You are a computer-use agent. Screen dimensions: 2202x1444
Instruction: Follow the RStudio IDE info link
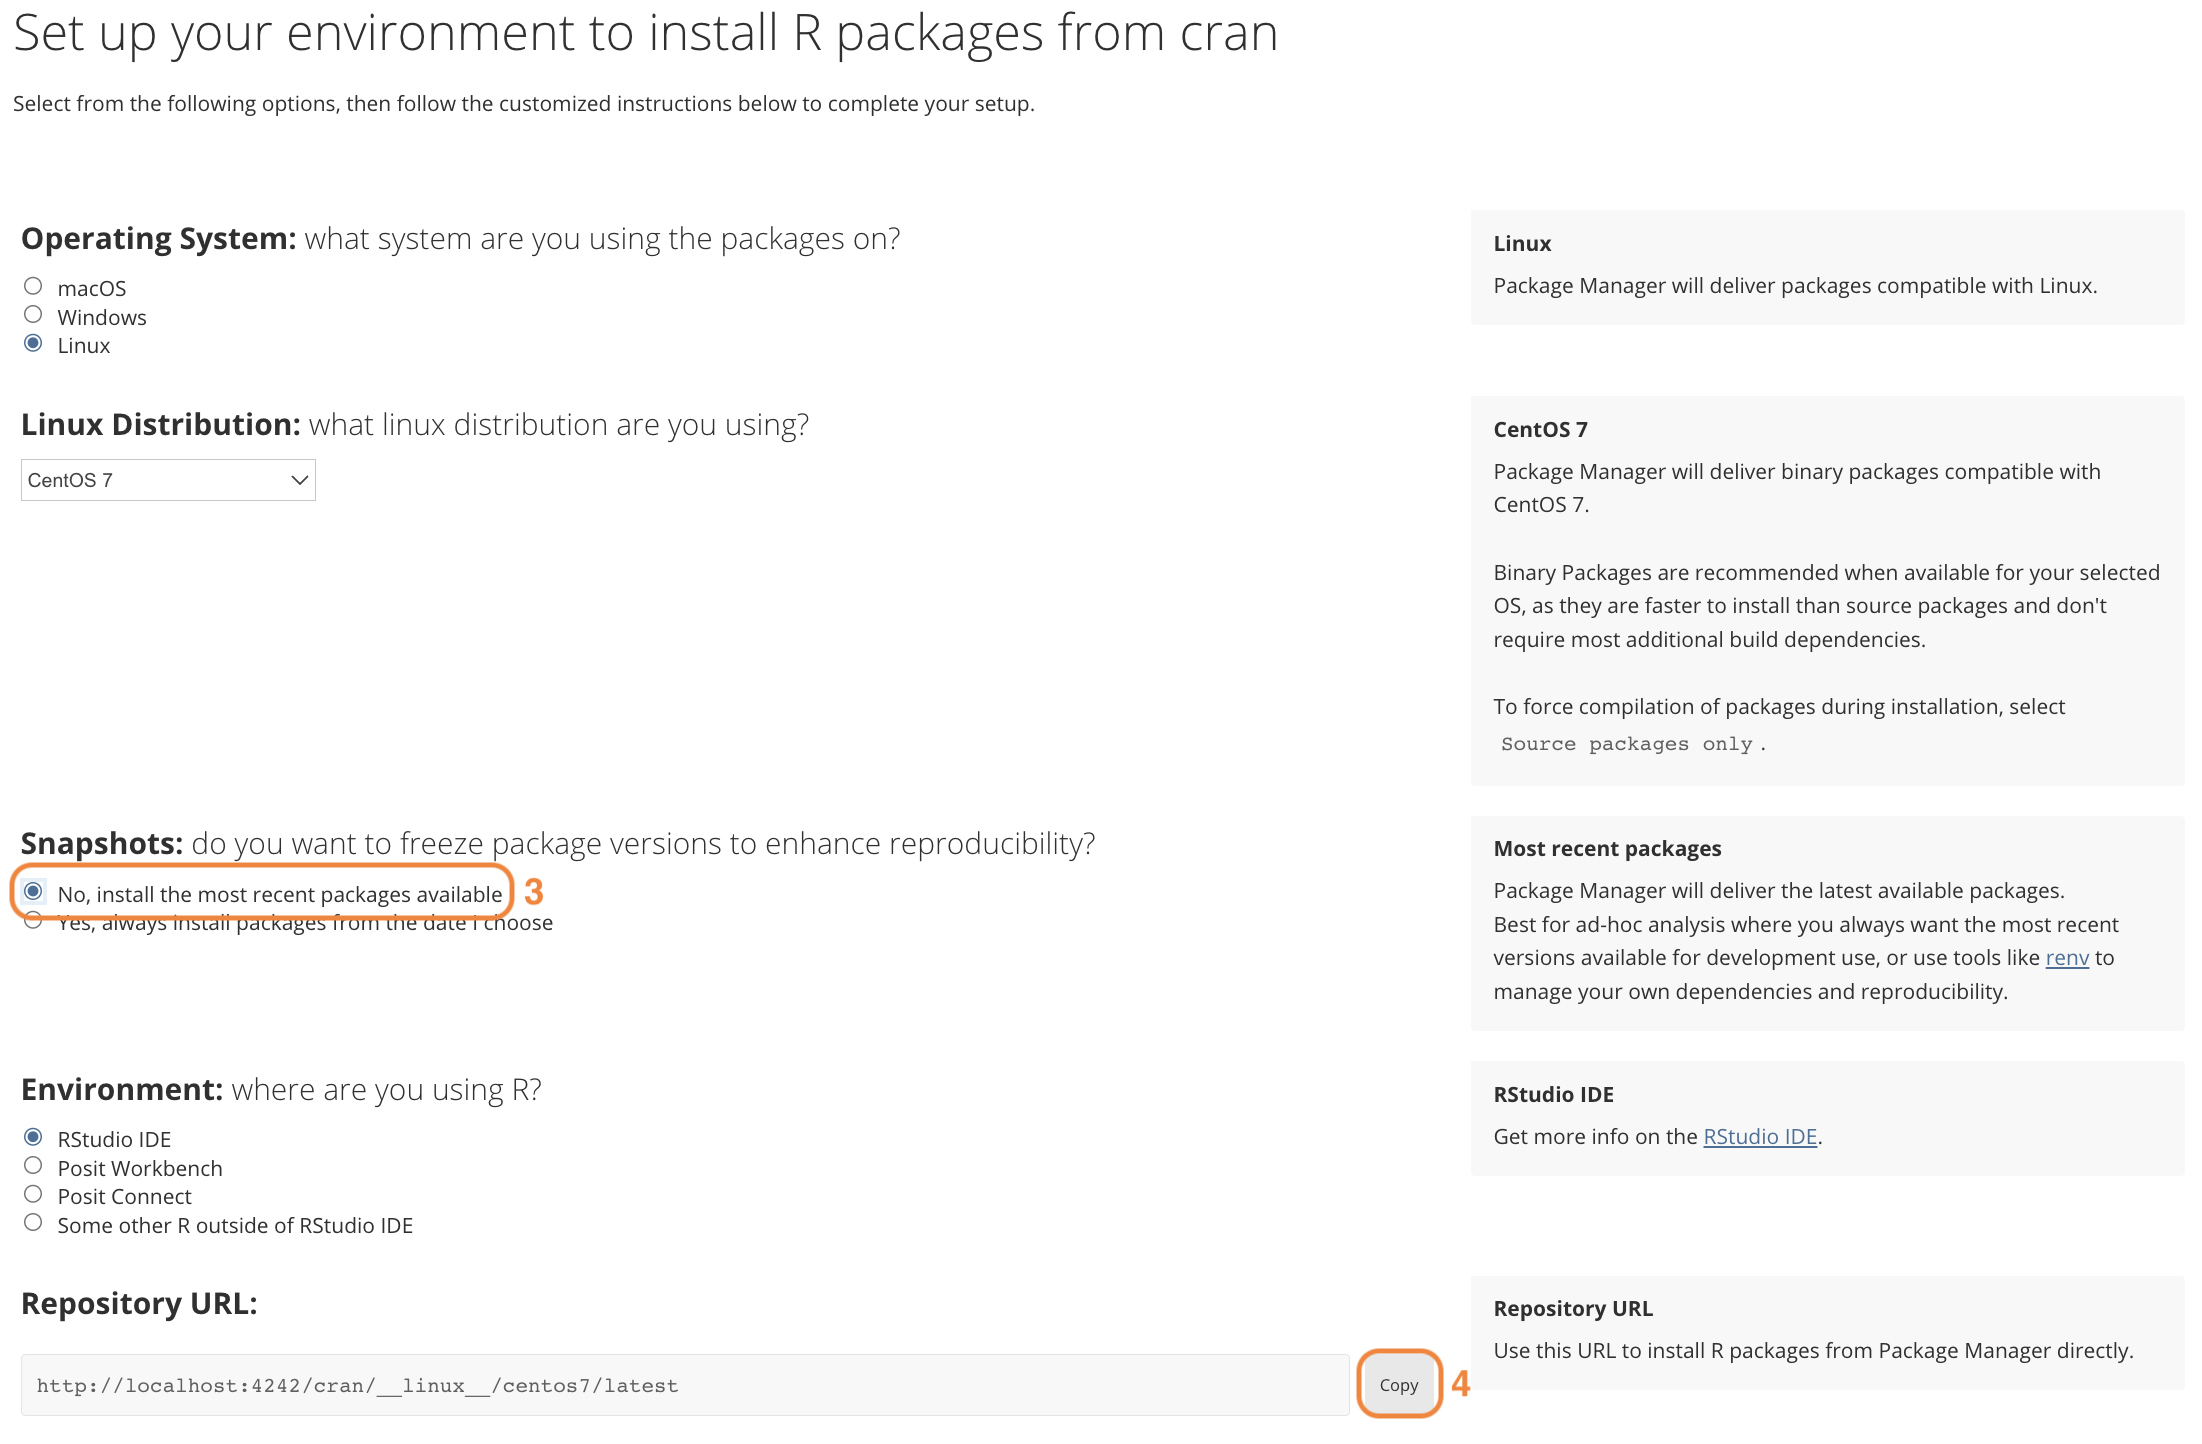(1759, 1137)
